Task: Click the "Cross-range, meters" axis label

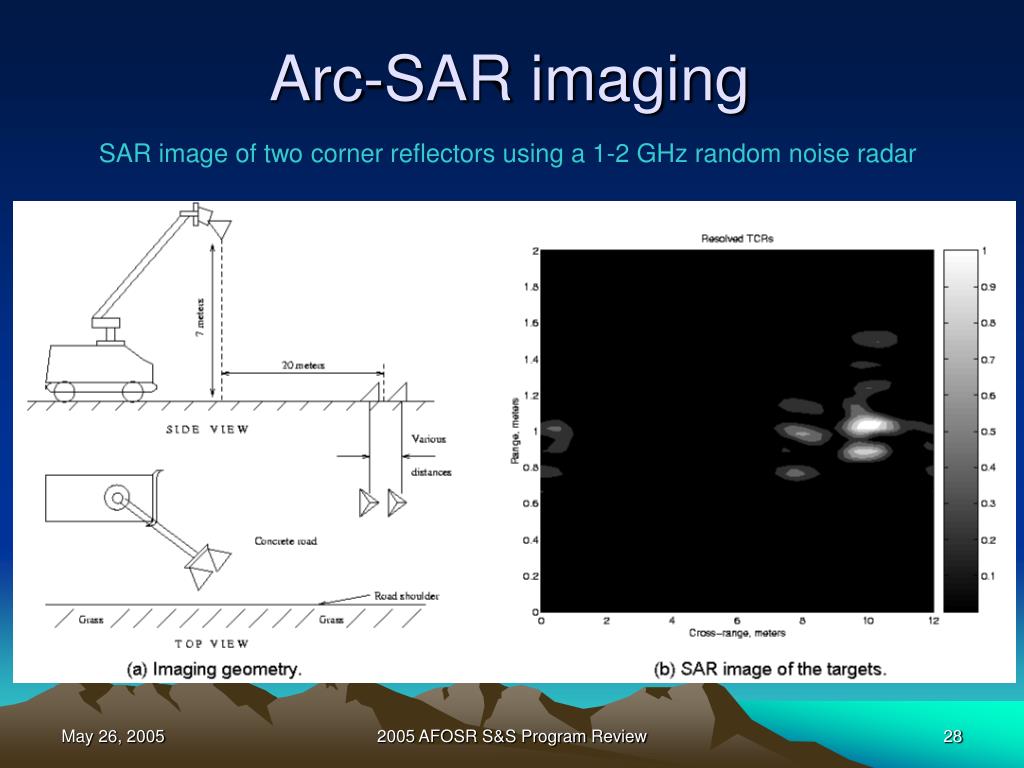Action: [737, 633]
